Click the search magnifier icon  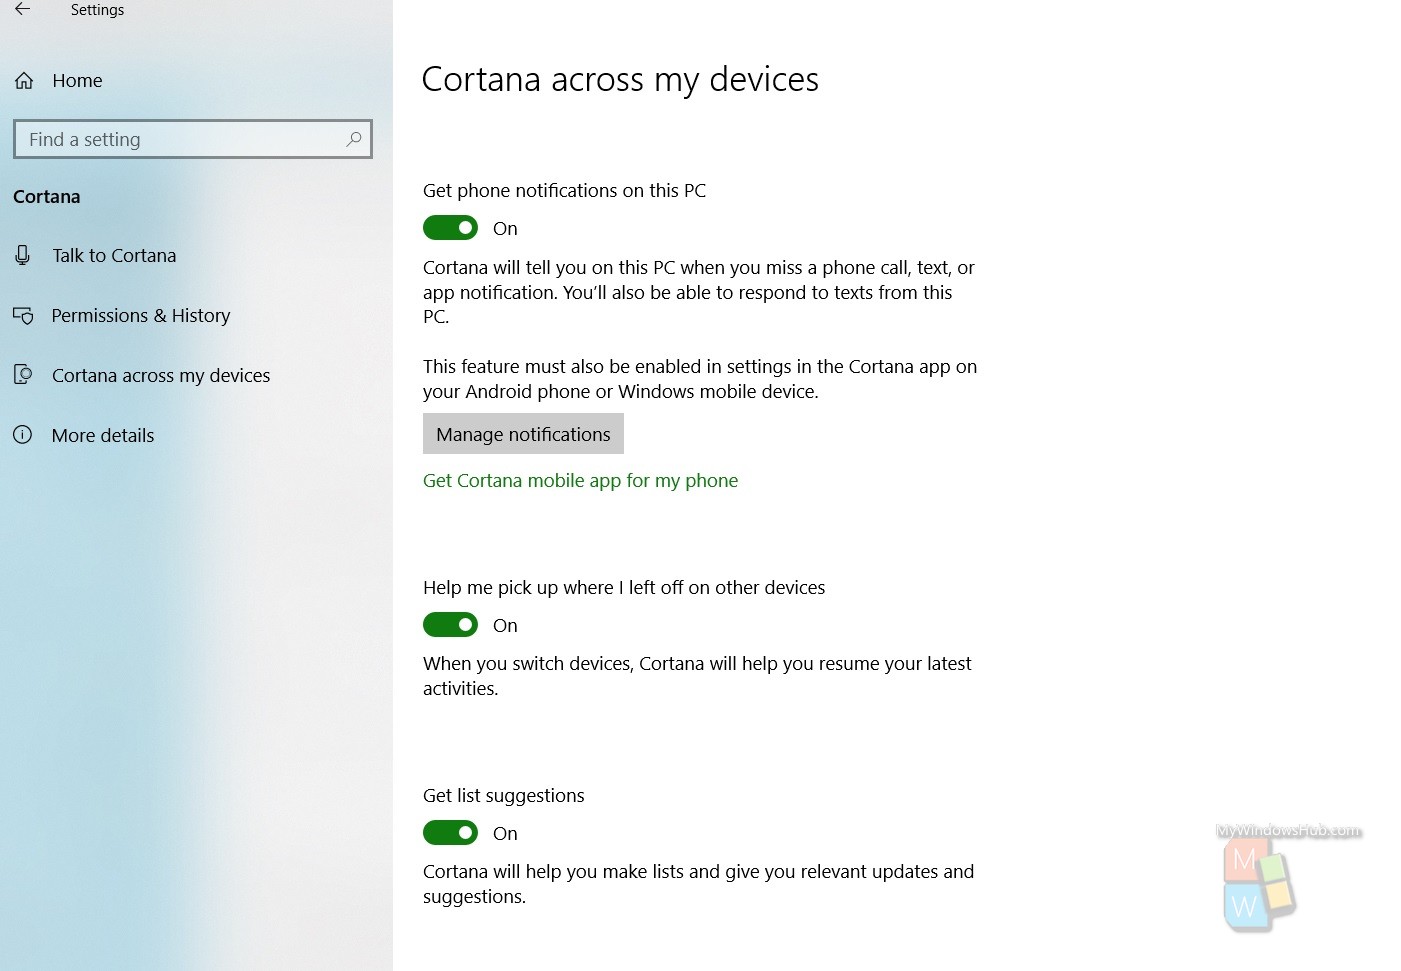[353, 139]
